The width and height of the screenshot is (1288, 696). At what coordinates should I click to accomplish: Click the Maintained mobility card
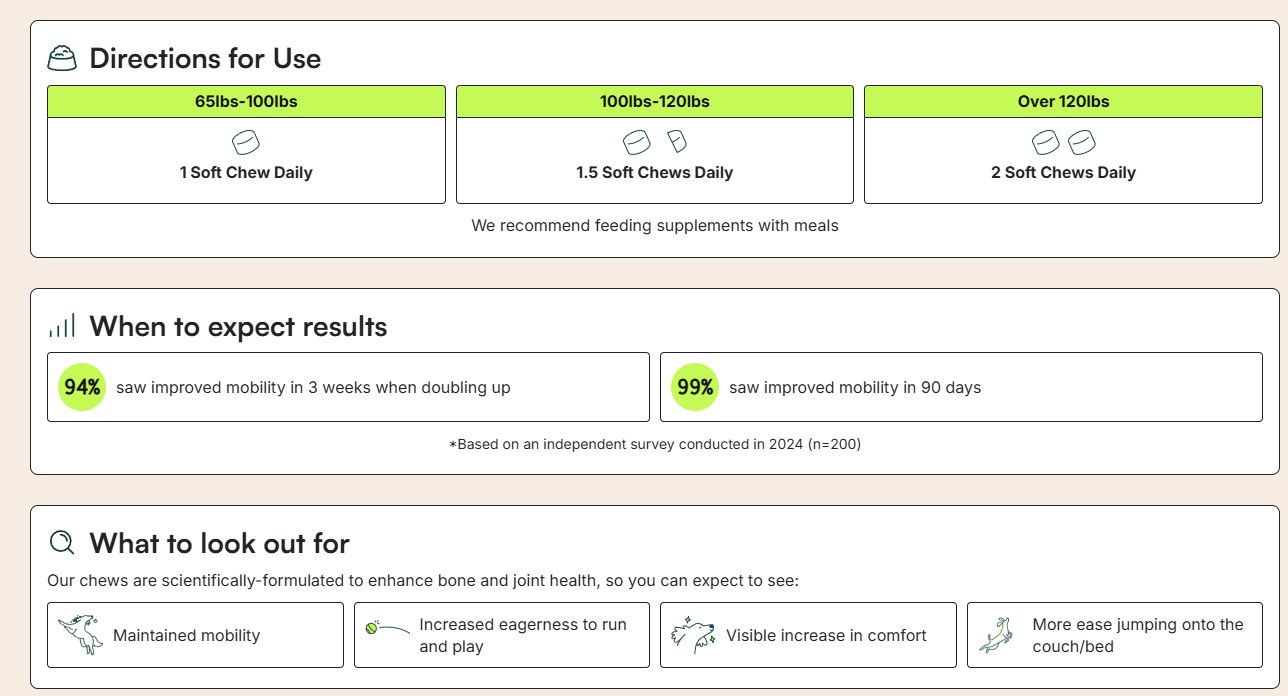pyautogui.click(x=195, y=635)
